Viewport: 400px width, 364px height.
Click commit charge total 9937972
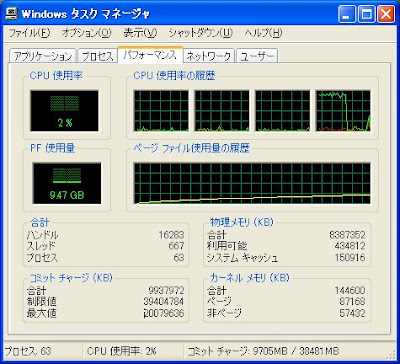coord(166,290)
